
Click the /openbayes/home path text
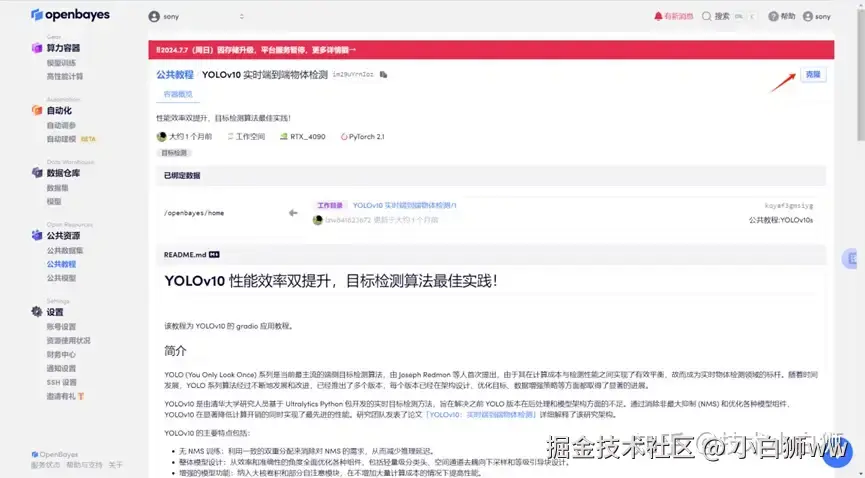[x=194, y=213]
